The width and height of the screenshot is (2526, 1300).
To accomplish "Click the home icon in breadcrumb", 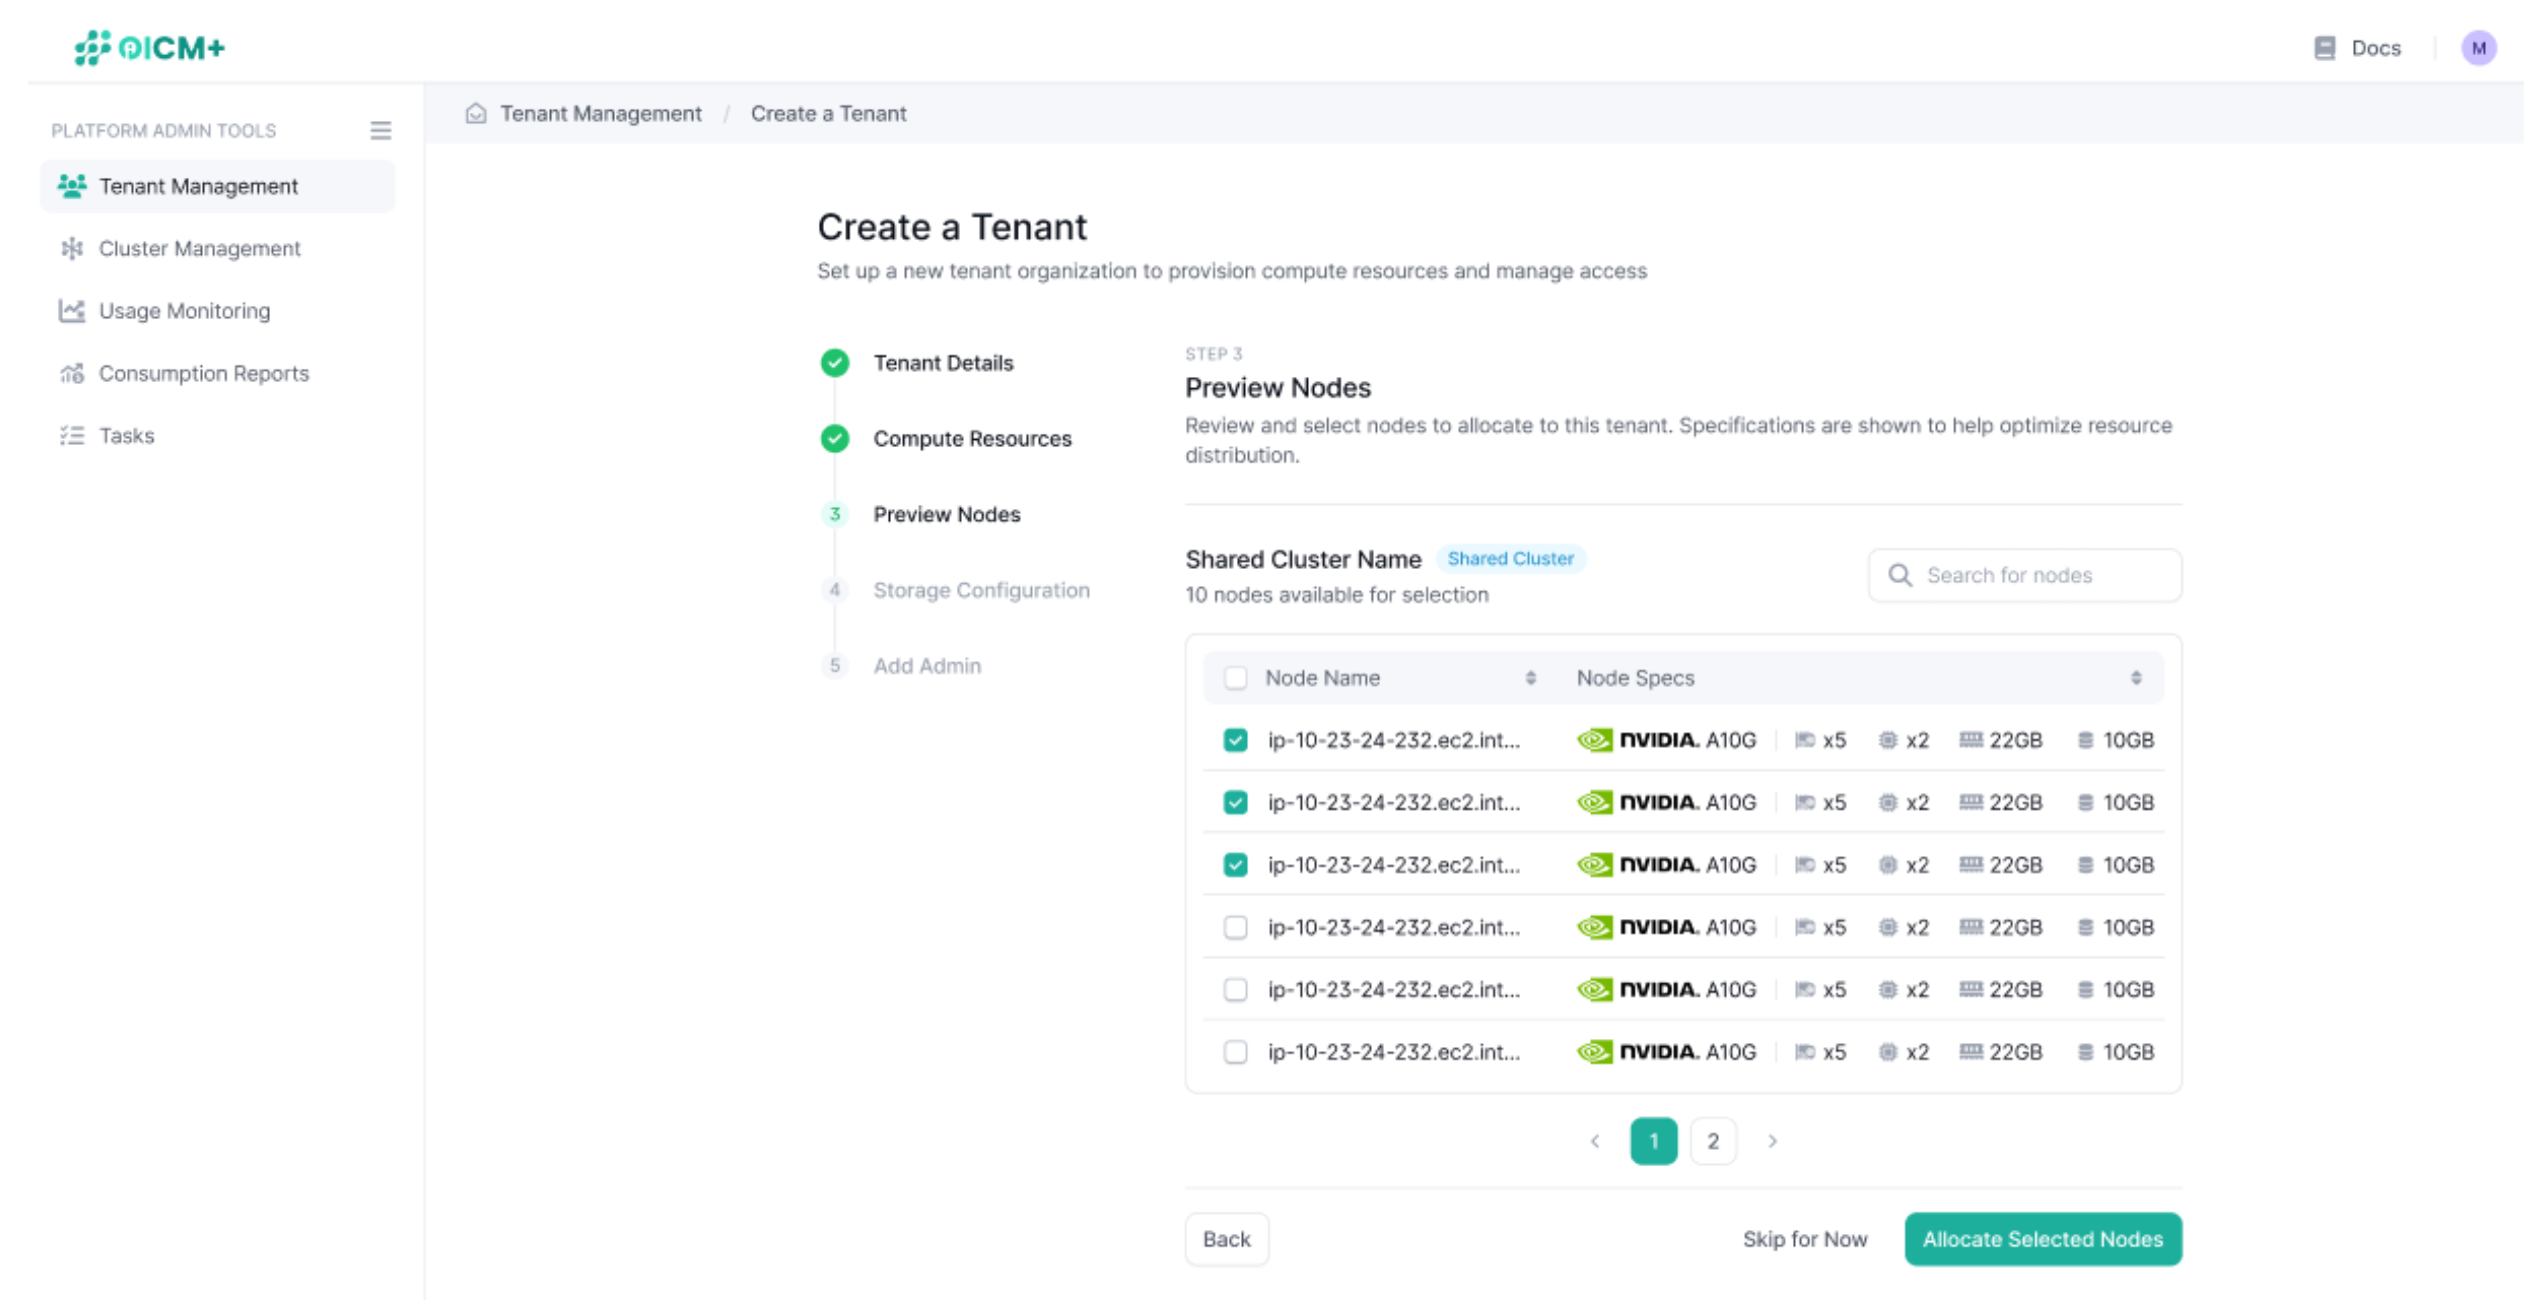I will click(476, 113).
